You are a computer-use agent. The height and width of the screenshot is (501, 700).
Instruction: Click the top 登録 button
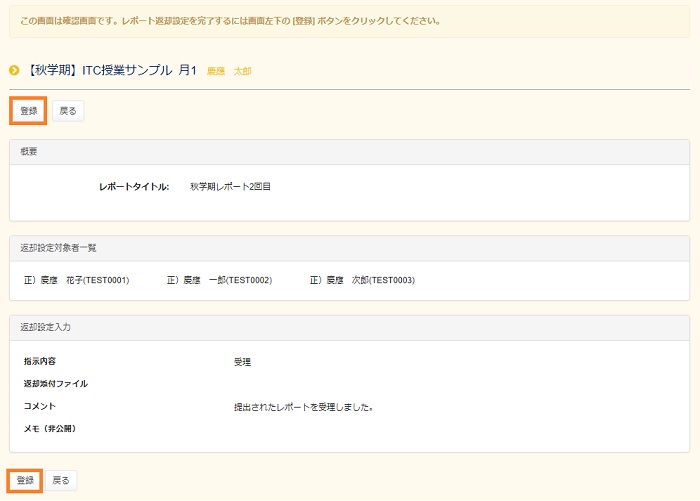click(29, 110)
